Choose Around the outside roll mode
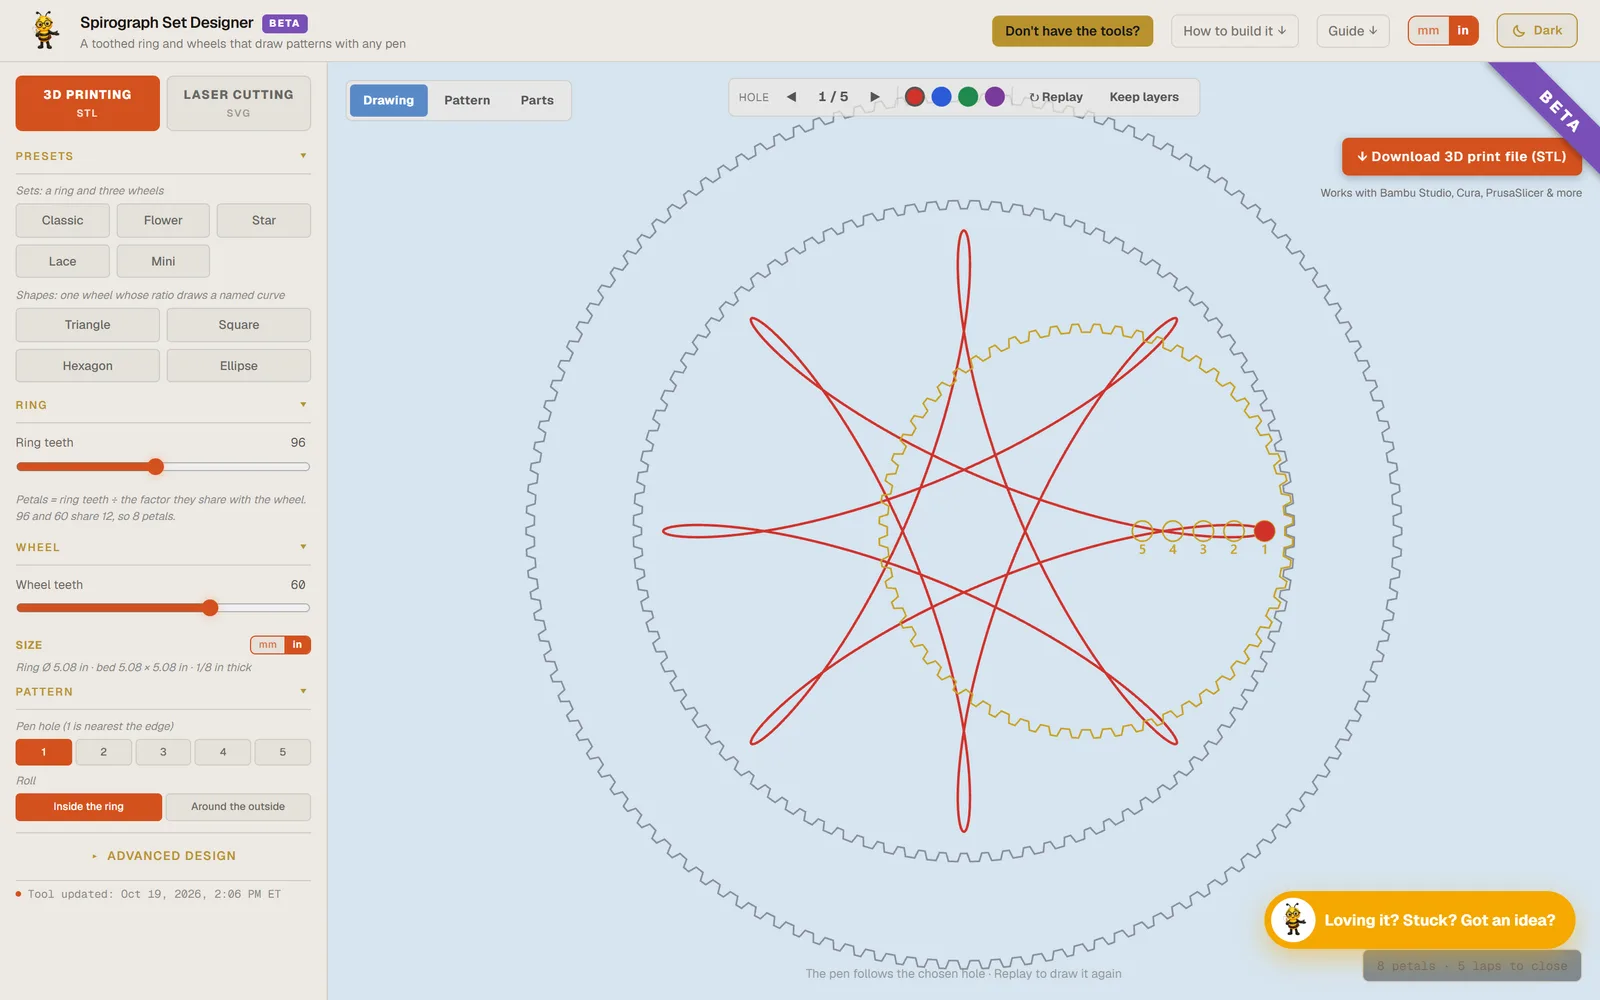1600x1000 pixels. tap(238, 807)
